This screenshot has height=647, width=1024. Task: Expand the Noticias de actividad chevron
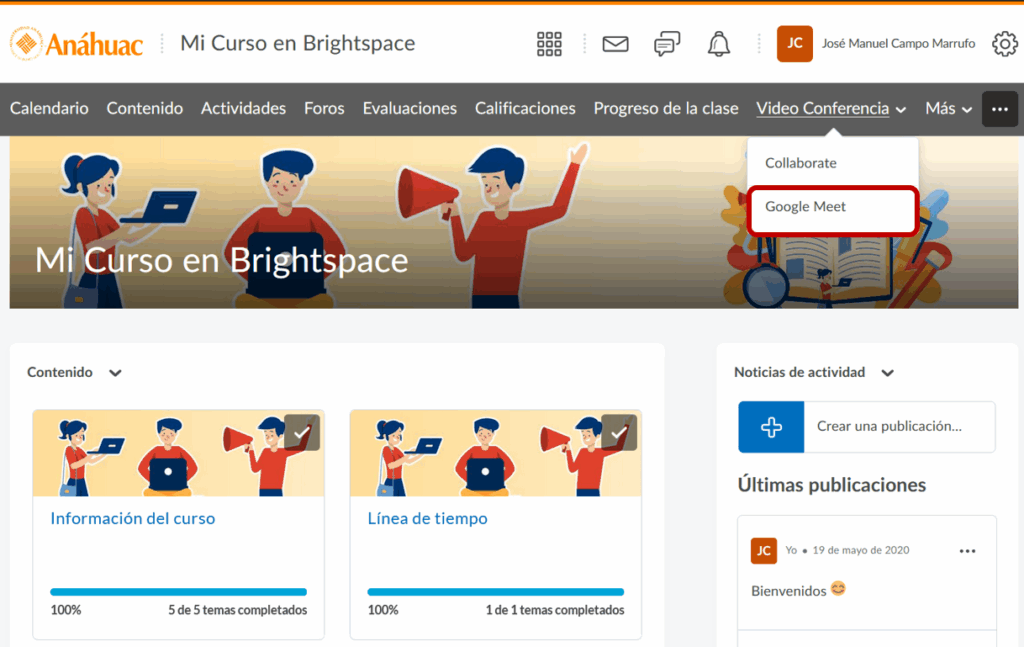coord(887,373)
